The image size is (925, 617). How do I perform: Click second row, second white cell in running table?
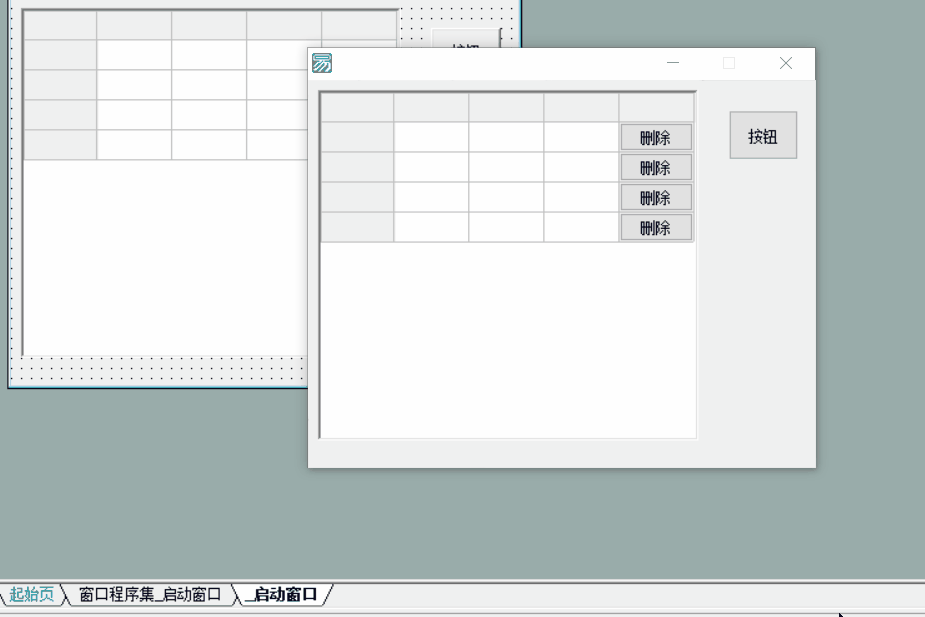pos(506,167)
